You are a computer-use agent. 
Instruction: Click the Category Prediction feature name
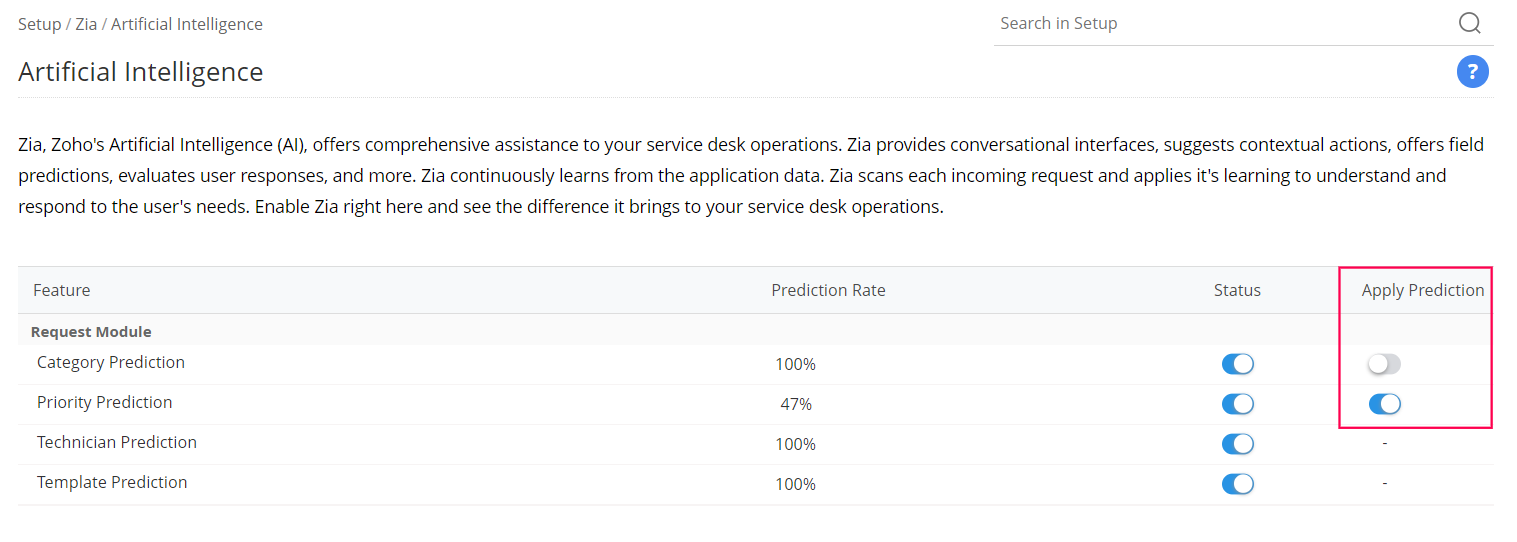click(111, 362)
